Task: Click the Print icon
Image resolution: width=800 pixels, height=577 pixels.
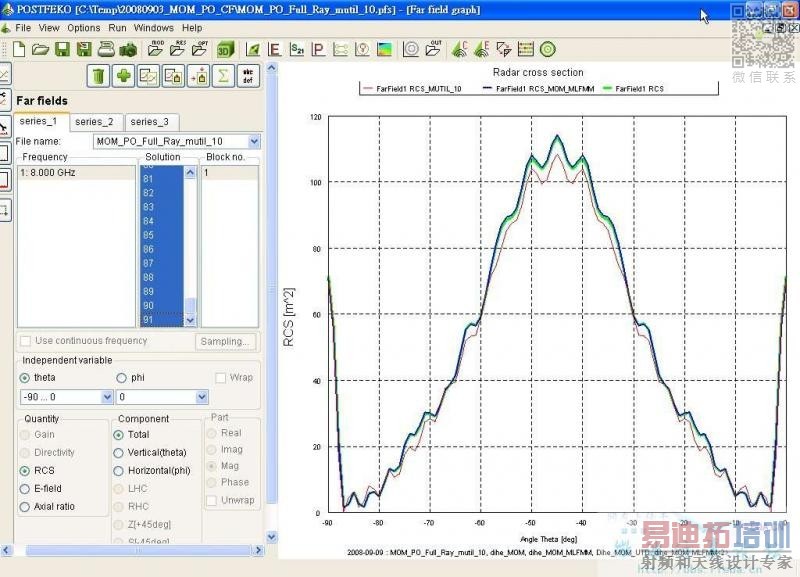Action: point(106,49)
